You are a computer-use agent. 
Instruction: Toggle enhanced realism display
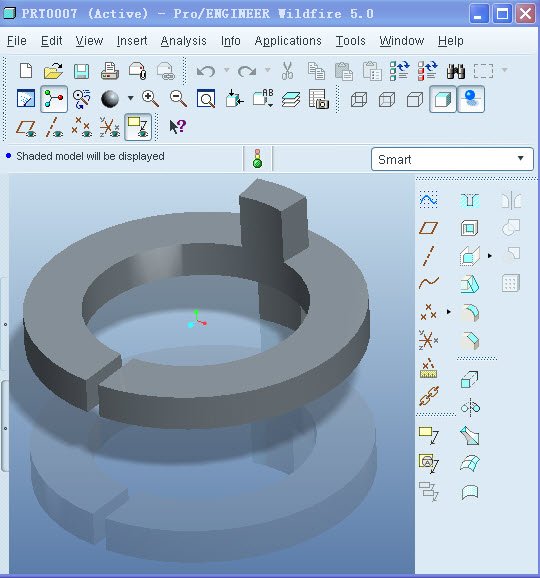click(x=471, y=99)
